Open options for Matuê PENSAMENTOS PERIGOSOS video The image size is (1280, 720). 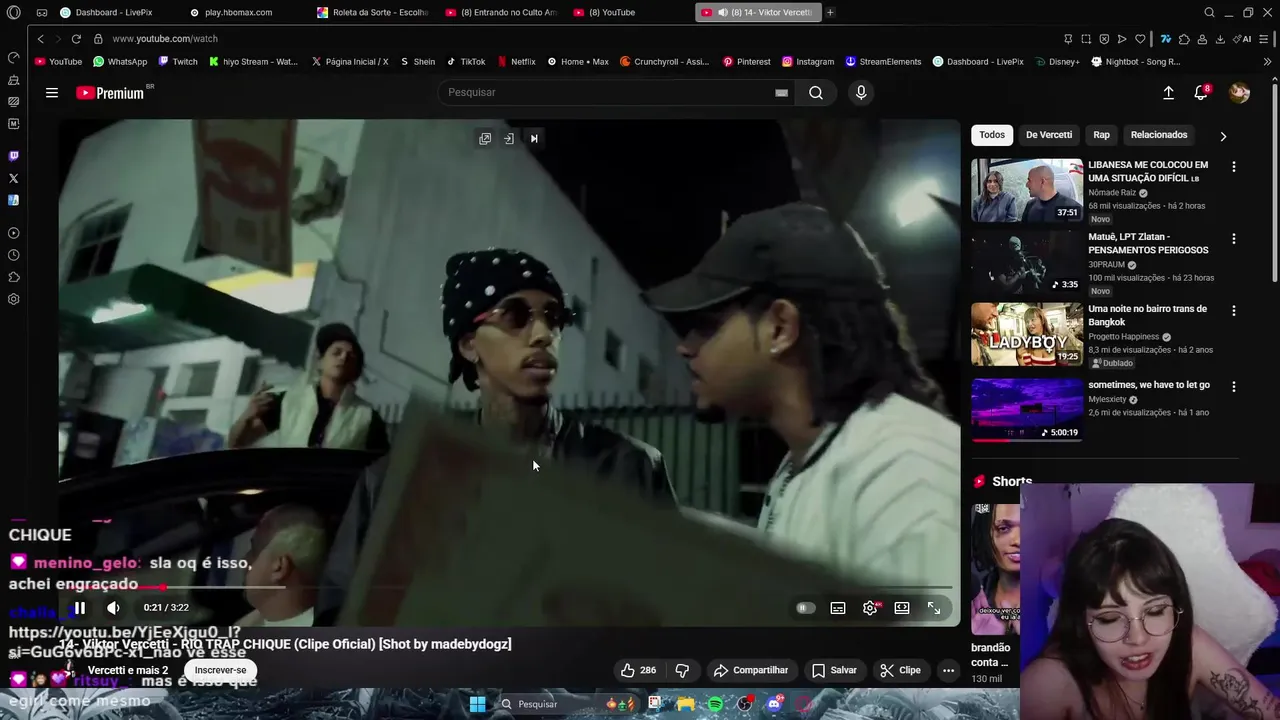[1233, 239]
